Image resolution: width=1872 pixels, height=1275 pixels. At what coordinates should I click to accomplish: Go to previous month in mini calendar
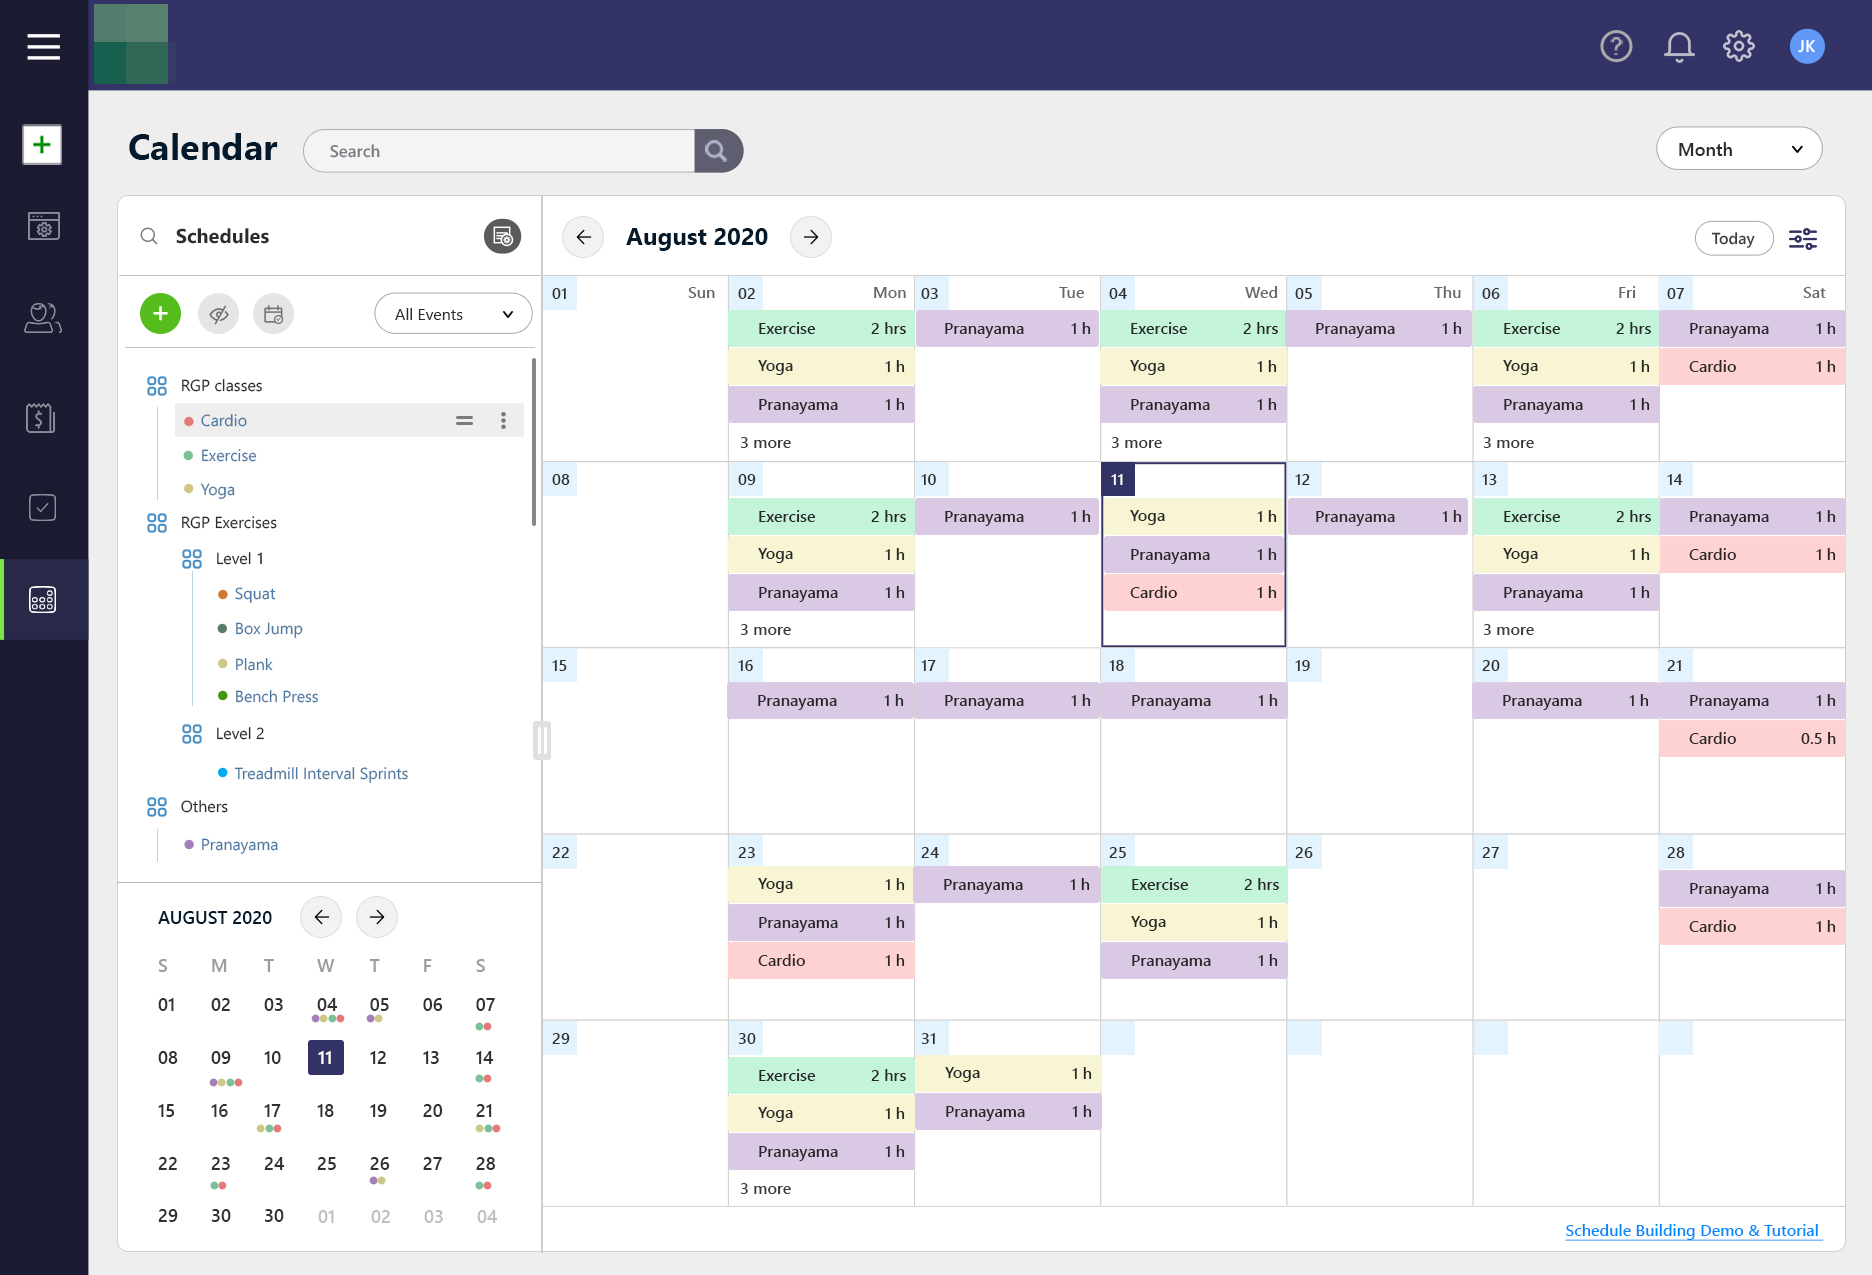(321, 917)
